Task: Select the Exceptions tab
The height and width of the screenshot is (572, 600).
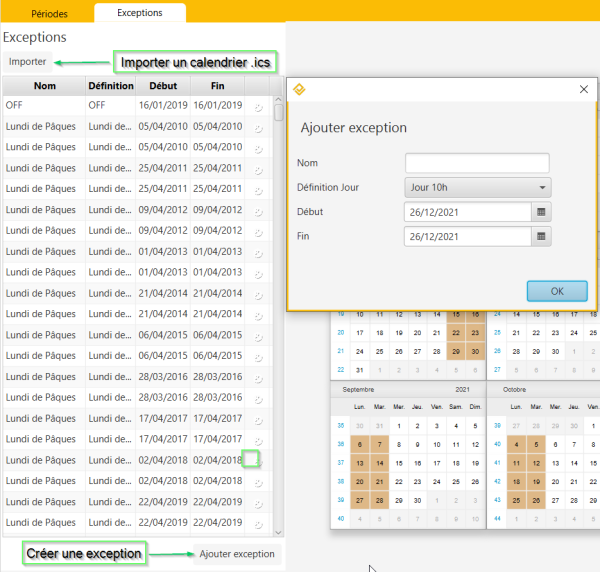Action: pyautogui.click(x=140, y=13)
